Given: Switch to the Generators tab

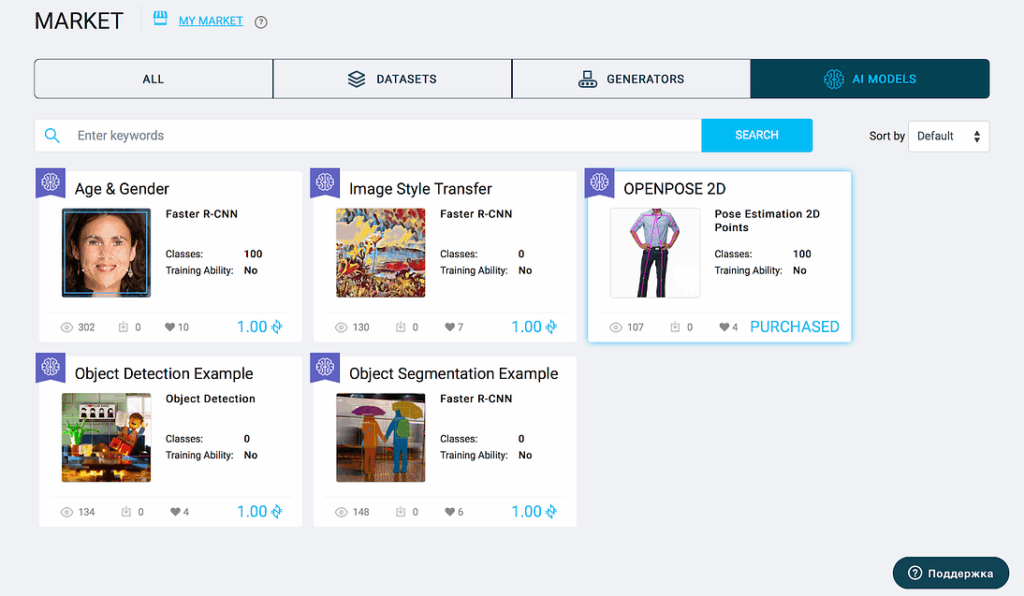Looking at the screenshot, I should [x=631, y=79].
